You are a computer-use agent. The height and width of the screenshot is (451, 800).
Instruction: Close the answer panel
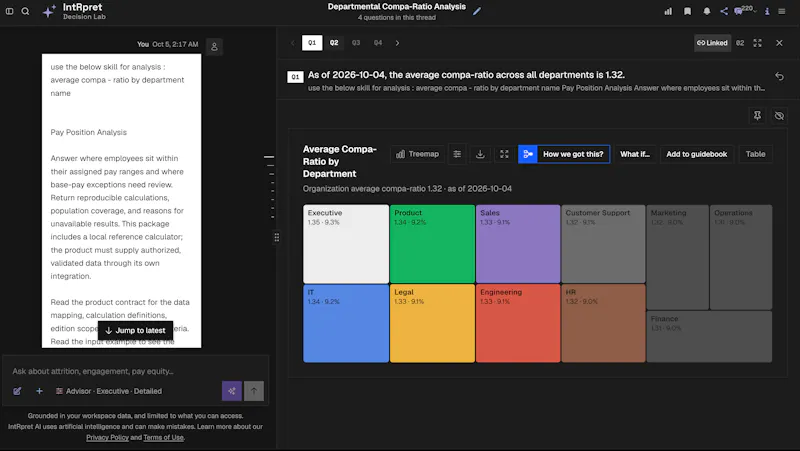click(x=779, y=43)
